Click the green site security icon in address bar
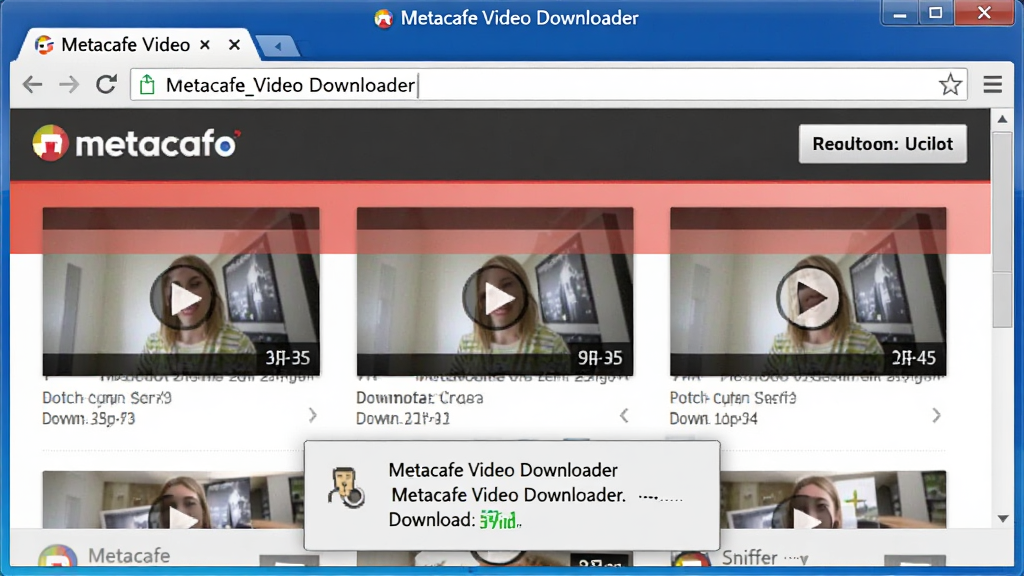 click(x=148, y=85)
